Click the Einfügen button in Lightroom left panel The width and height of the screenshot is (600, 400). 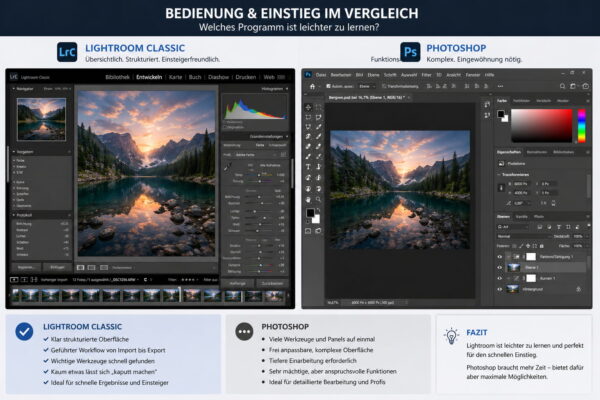pyautogui.click(x=57, y=267)
